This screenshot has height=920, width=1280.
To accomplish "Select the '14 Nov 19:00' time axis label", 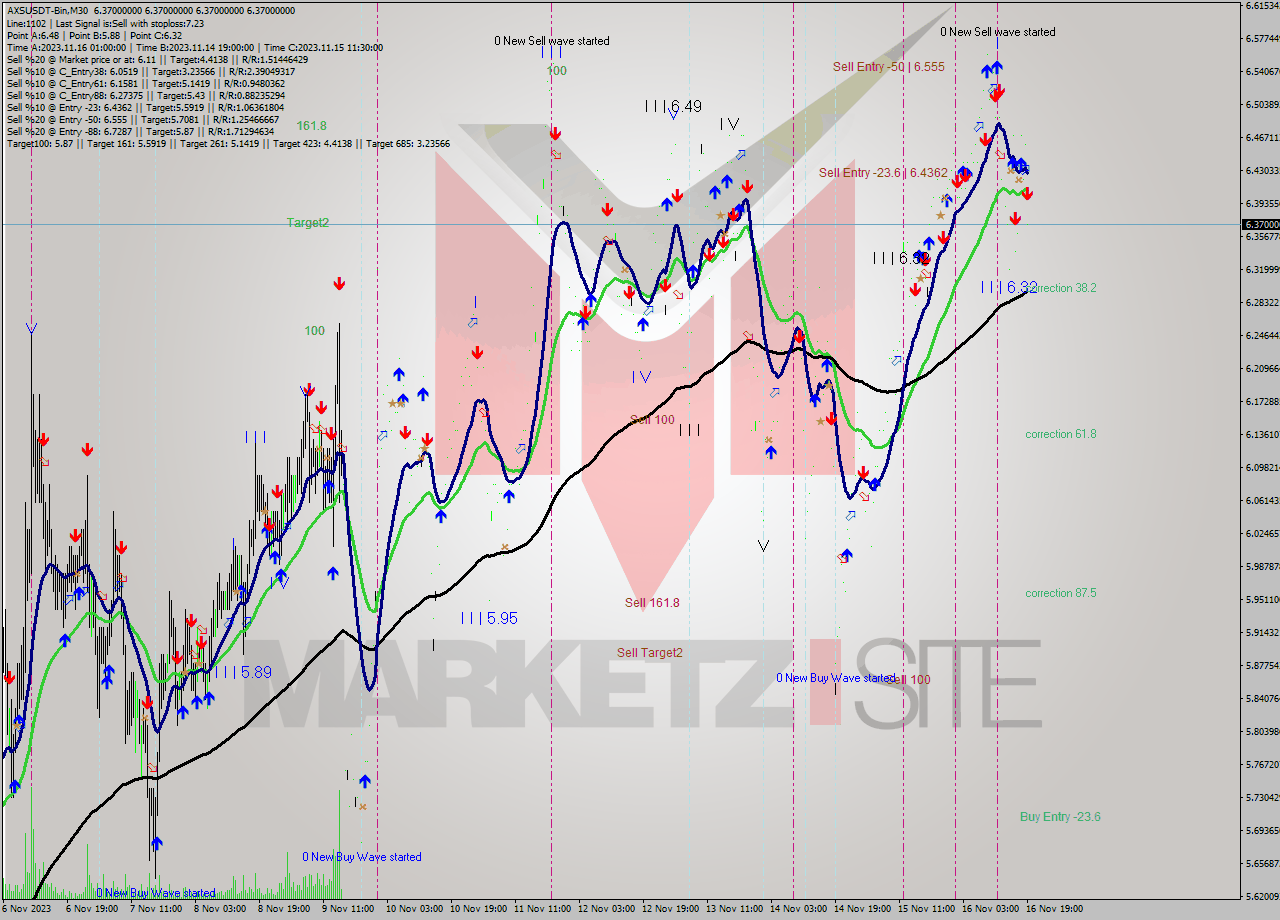I will [x=862, y=909].
